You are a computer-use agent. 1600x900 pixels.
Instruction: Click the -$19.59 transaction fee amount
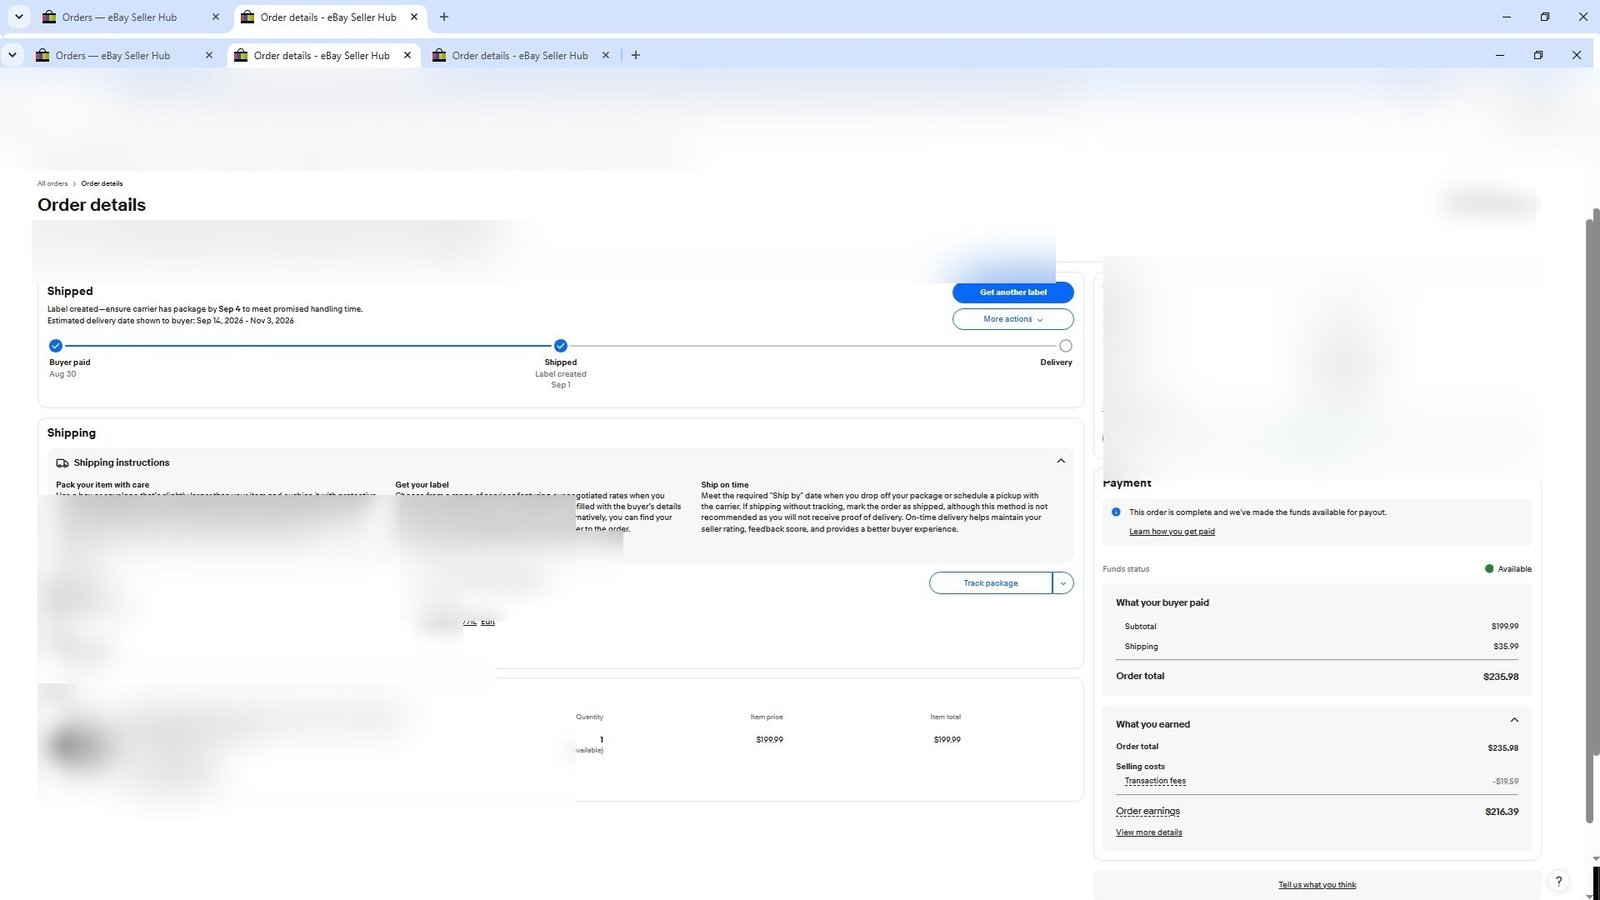(1506, 781)
